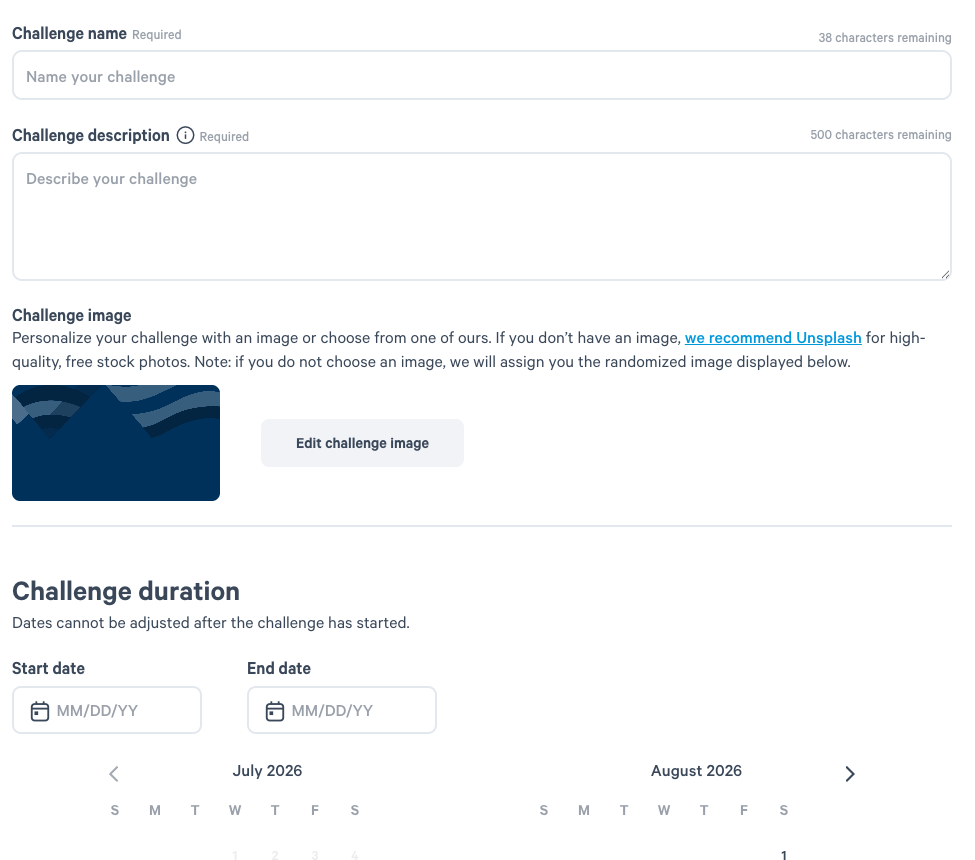Select the challenge image thumbnail
The image size is (975, 860).
(116, 443)
